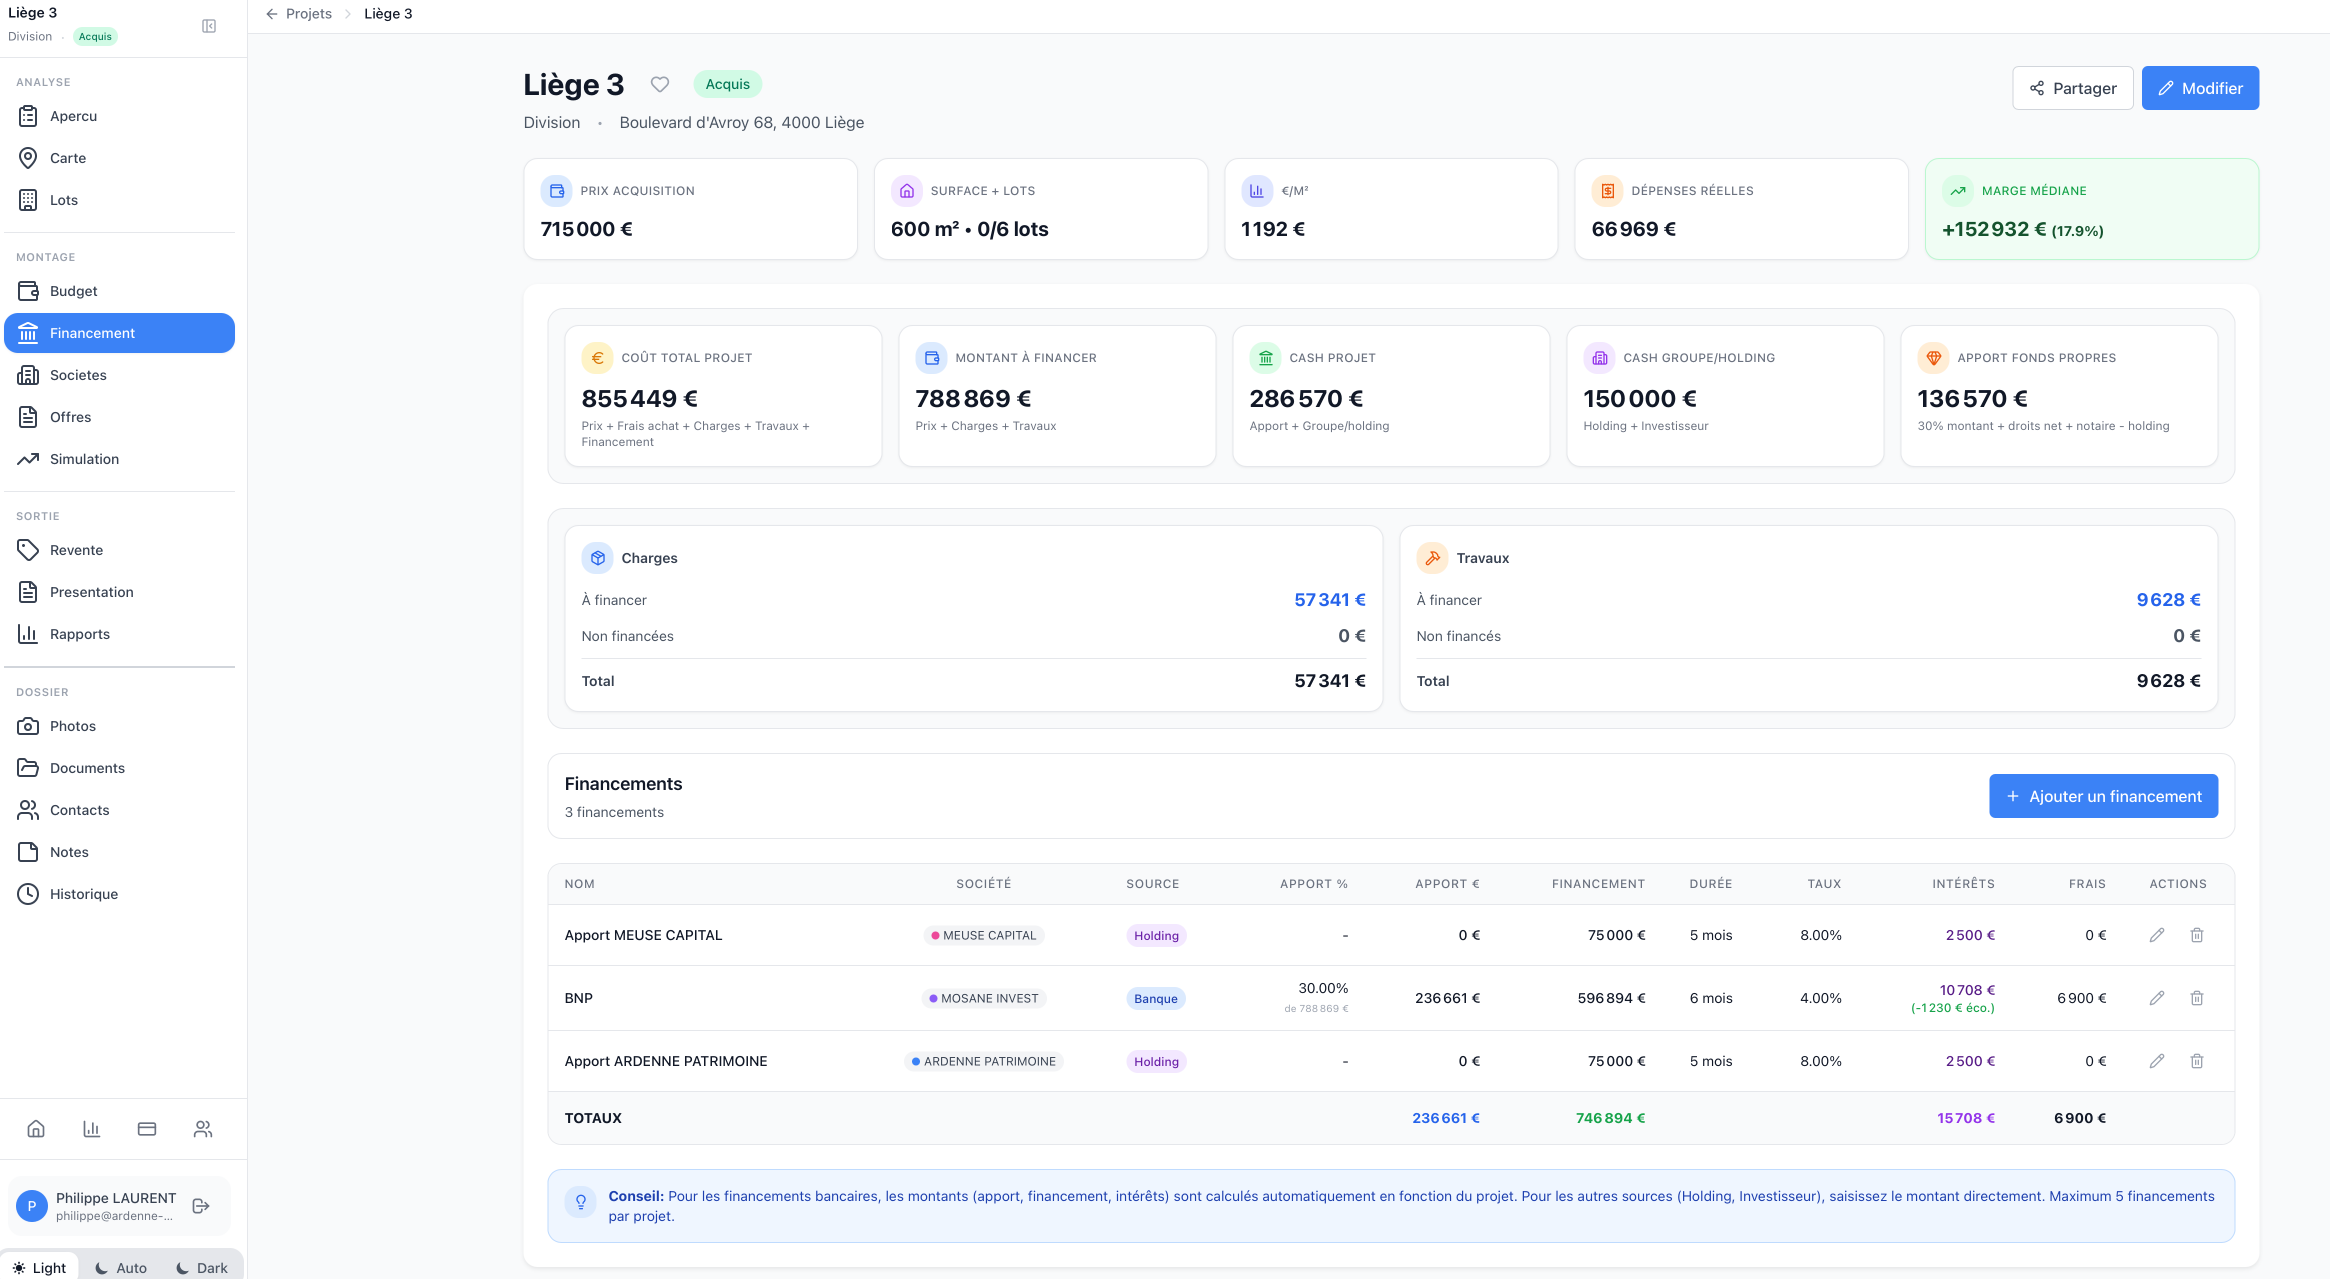Click the Partager button
This screenshot has height=1279, width=2330.
2072,88
